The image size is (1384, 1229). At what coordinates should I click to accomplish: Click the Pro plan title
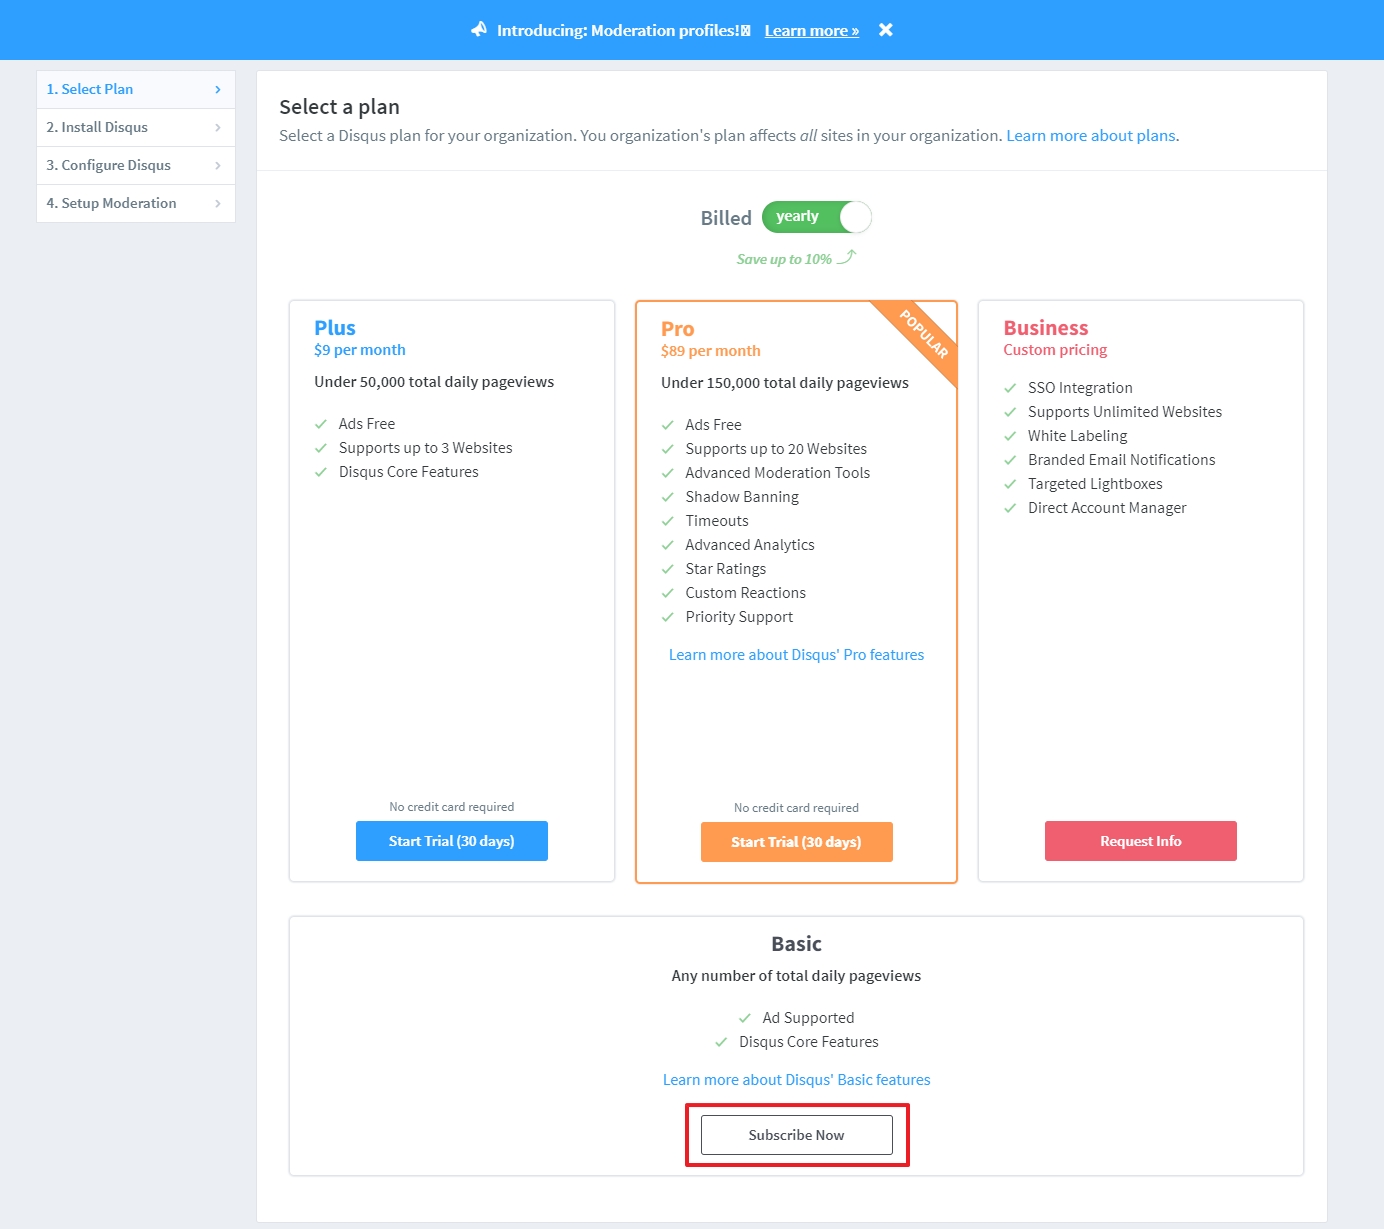[x=678, y=329]
